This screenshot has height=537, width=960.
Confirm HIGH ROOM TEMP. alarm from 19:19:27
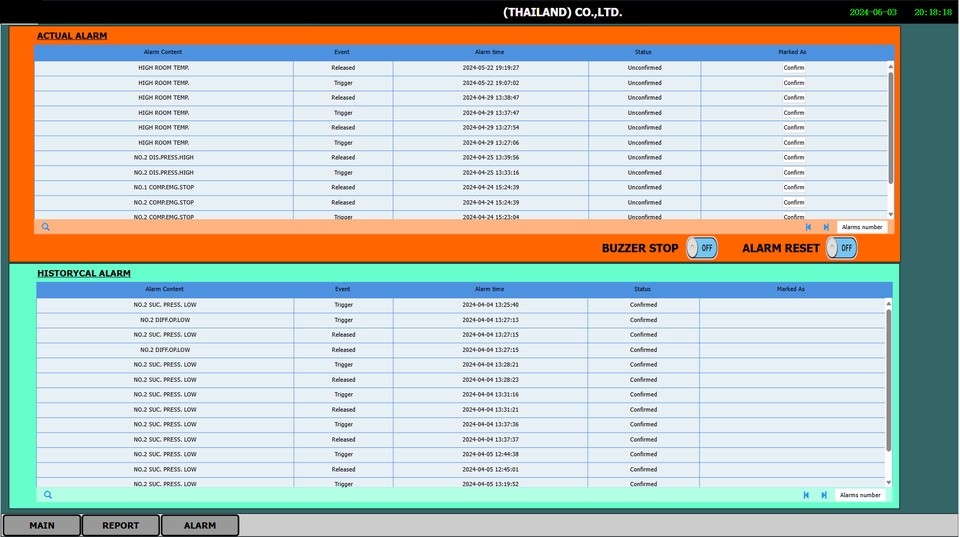click(793, 68)
